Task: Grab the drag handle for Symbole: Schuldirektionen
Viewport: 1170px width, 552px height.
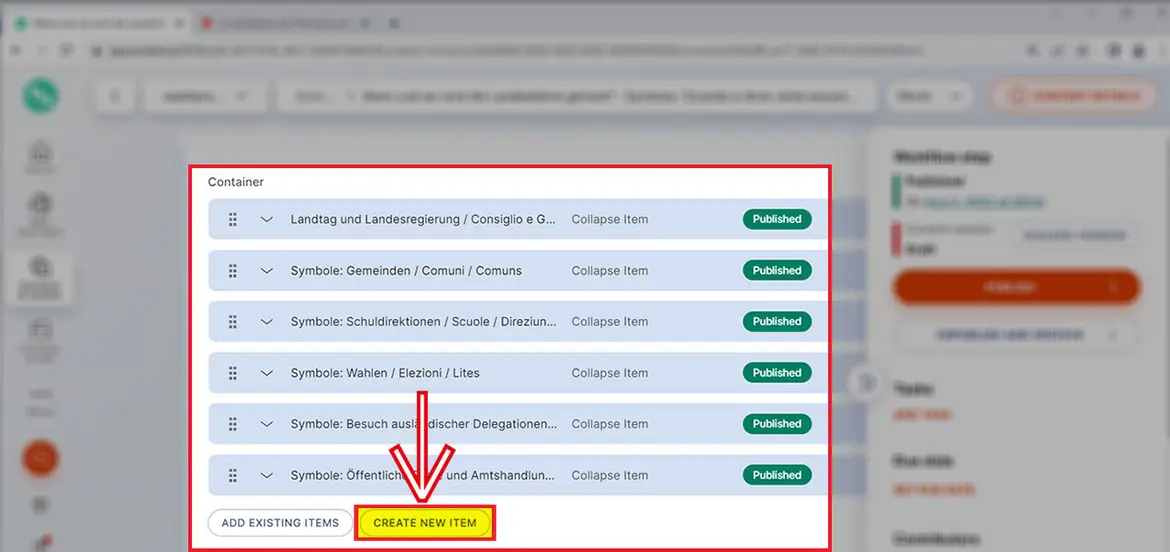Action: pyautogui.click(x=232, y=322)
